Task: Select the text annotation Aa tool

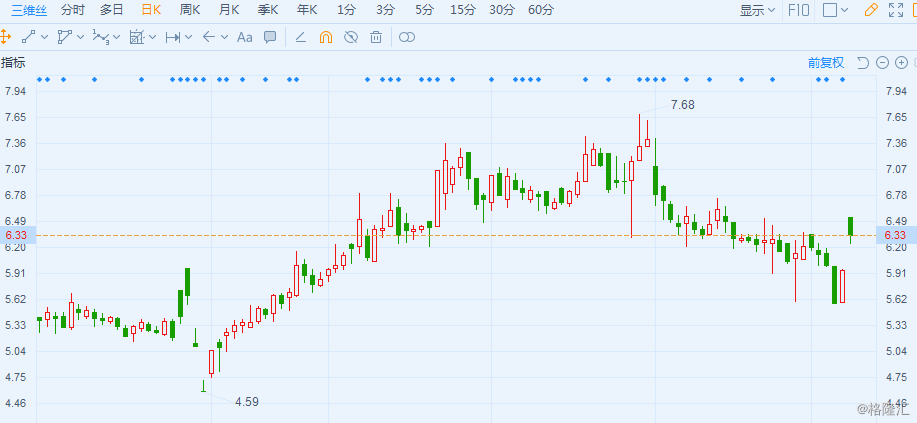Action: (x=244, y=37)
